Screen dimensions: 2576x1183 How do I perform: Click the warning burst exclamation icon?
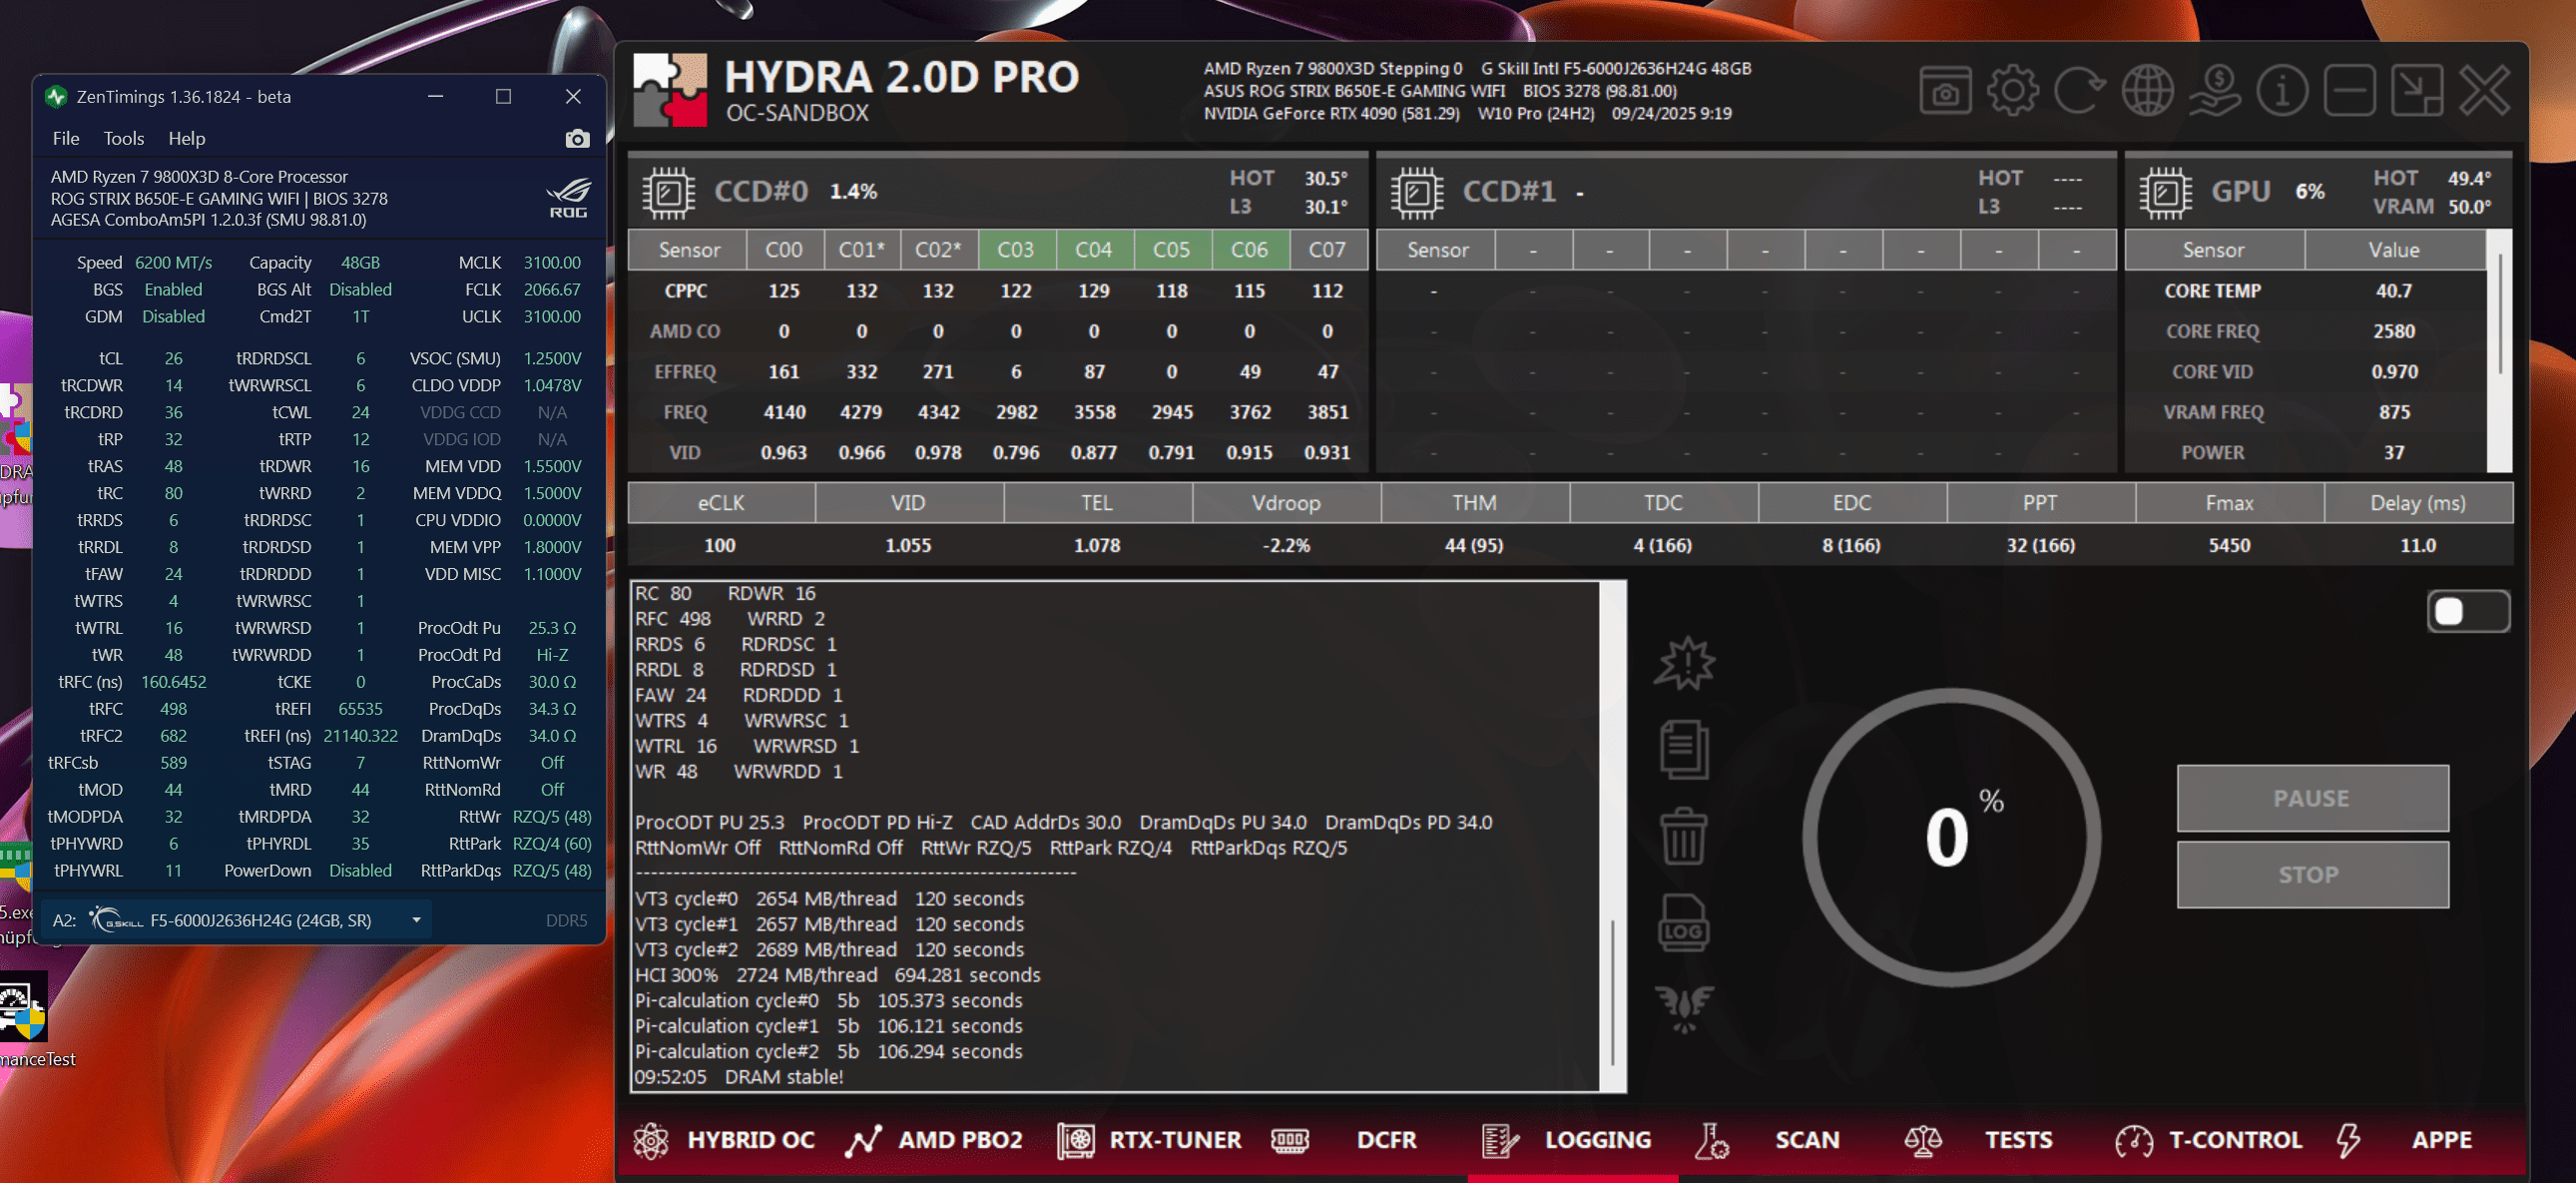pyautogui.click(x=1684, y=664)
